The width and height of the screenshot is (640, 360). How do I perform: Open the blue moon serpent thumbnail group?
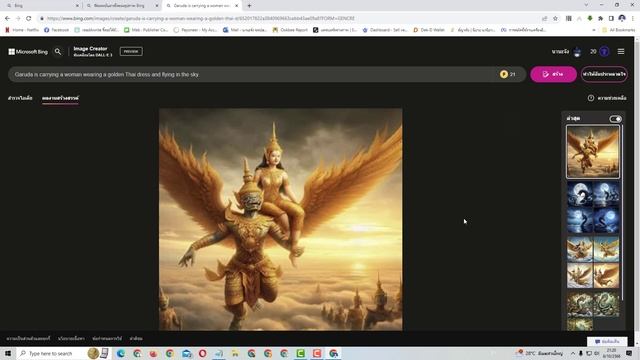tap(593, 207)
